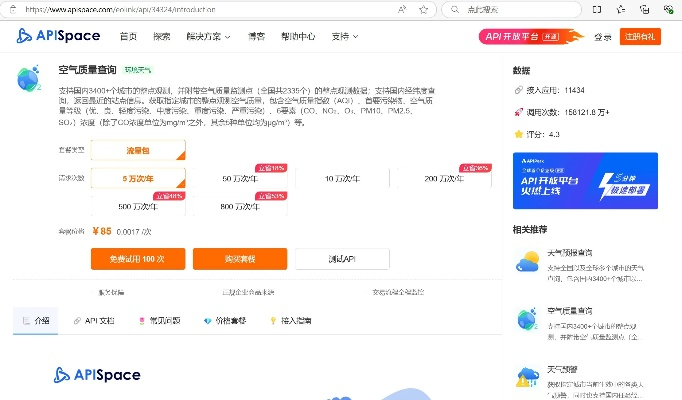Viewport: 682px width, 400px height.
Task: Click the 免费试用 100 次 button
Action: pyautogui.click(x=138, y=259)
